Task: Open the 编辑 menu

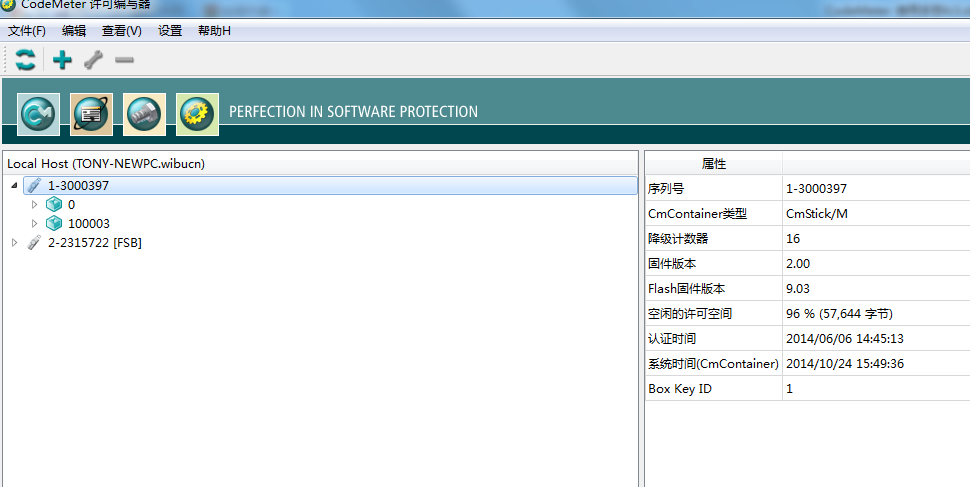Action: [x=74, y=31]
